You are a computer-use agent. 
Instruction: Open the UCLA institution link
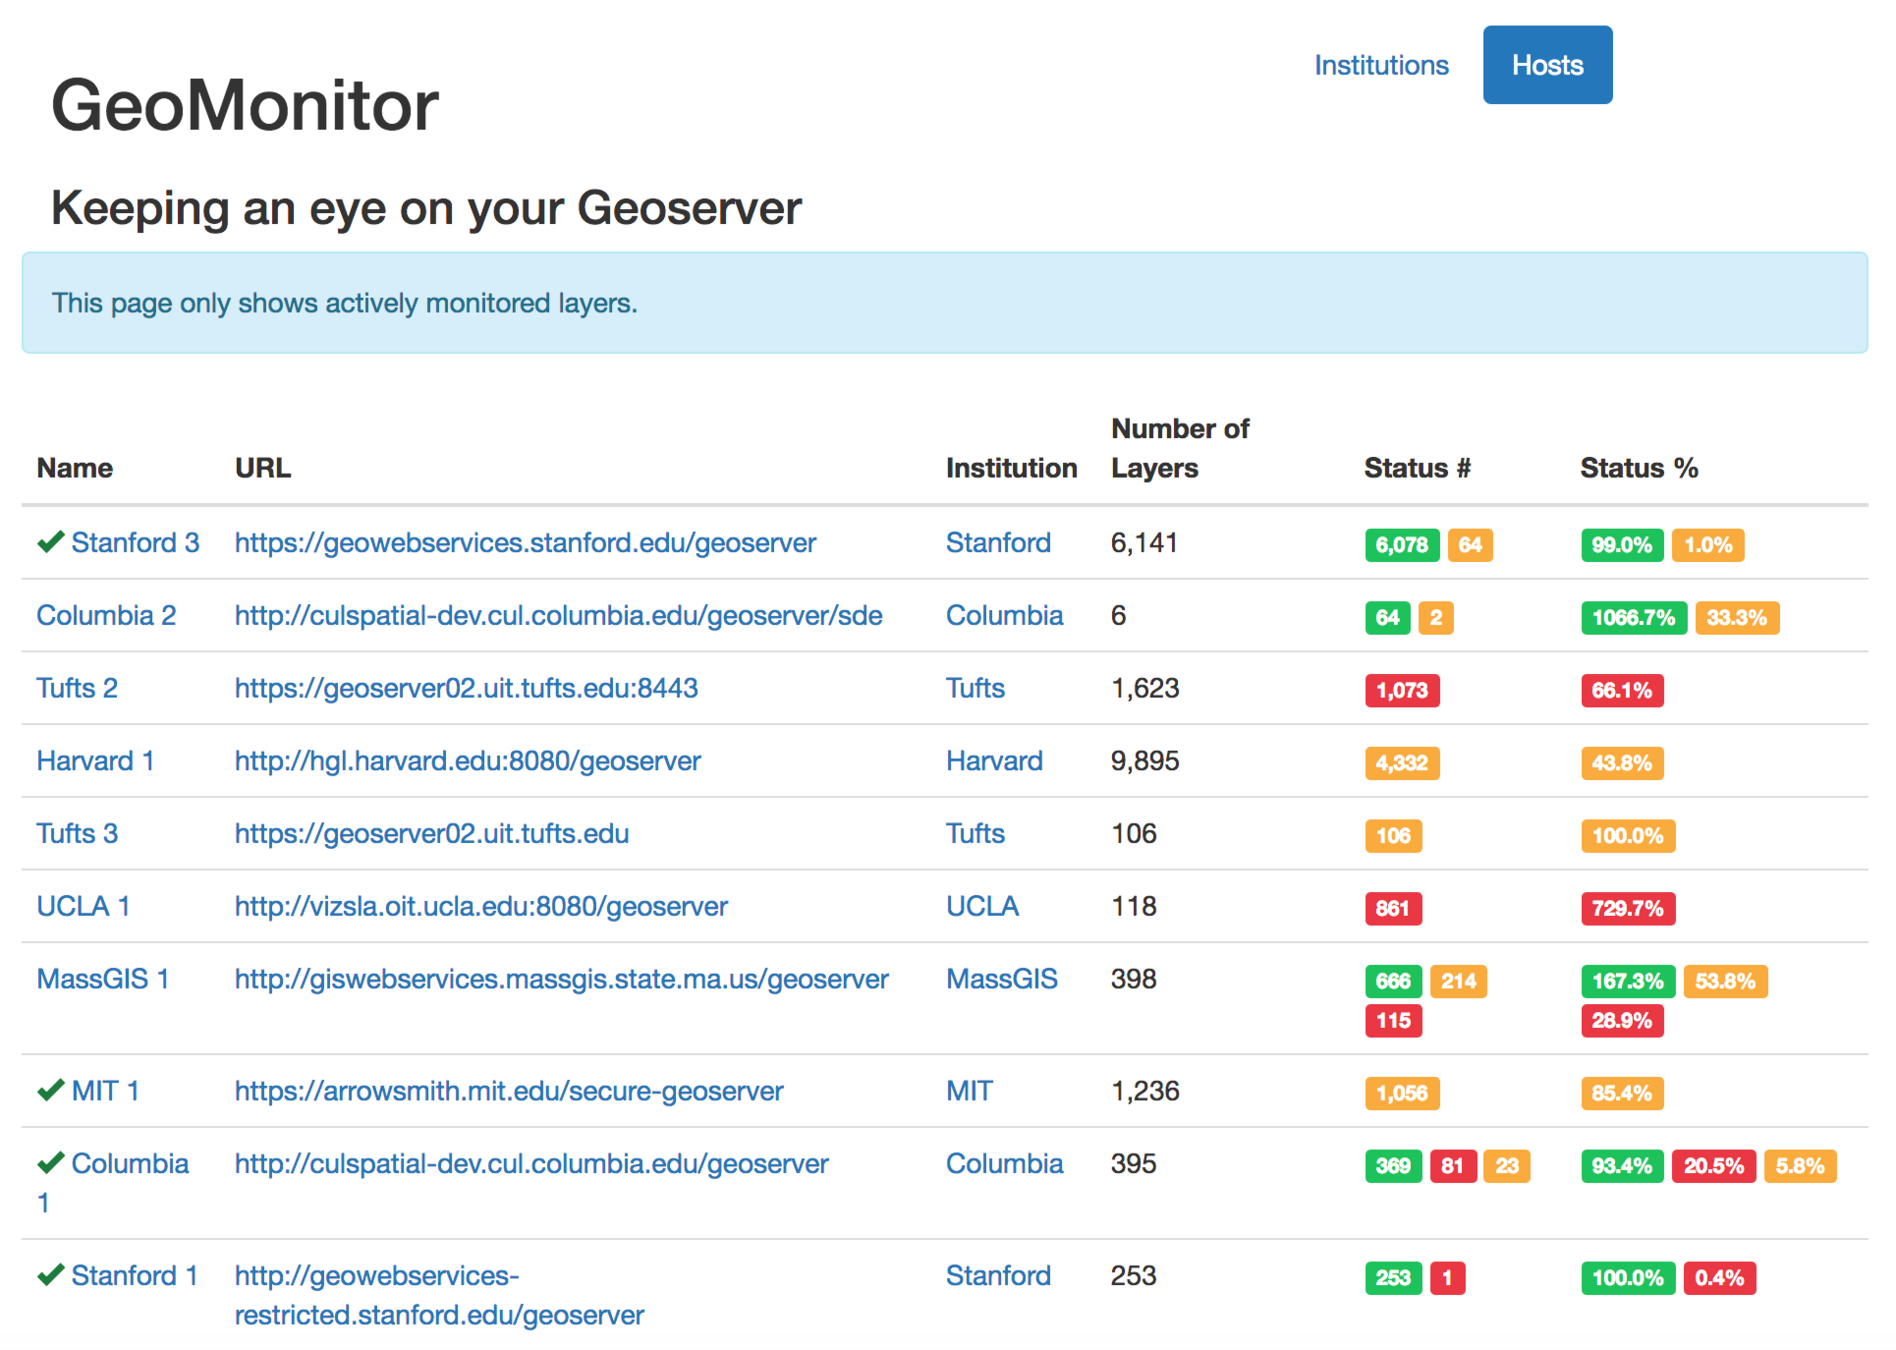(x=982, y=907)
